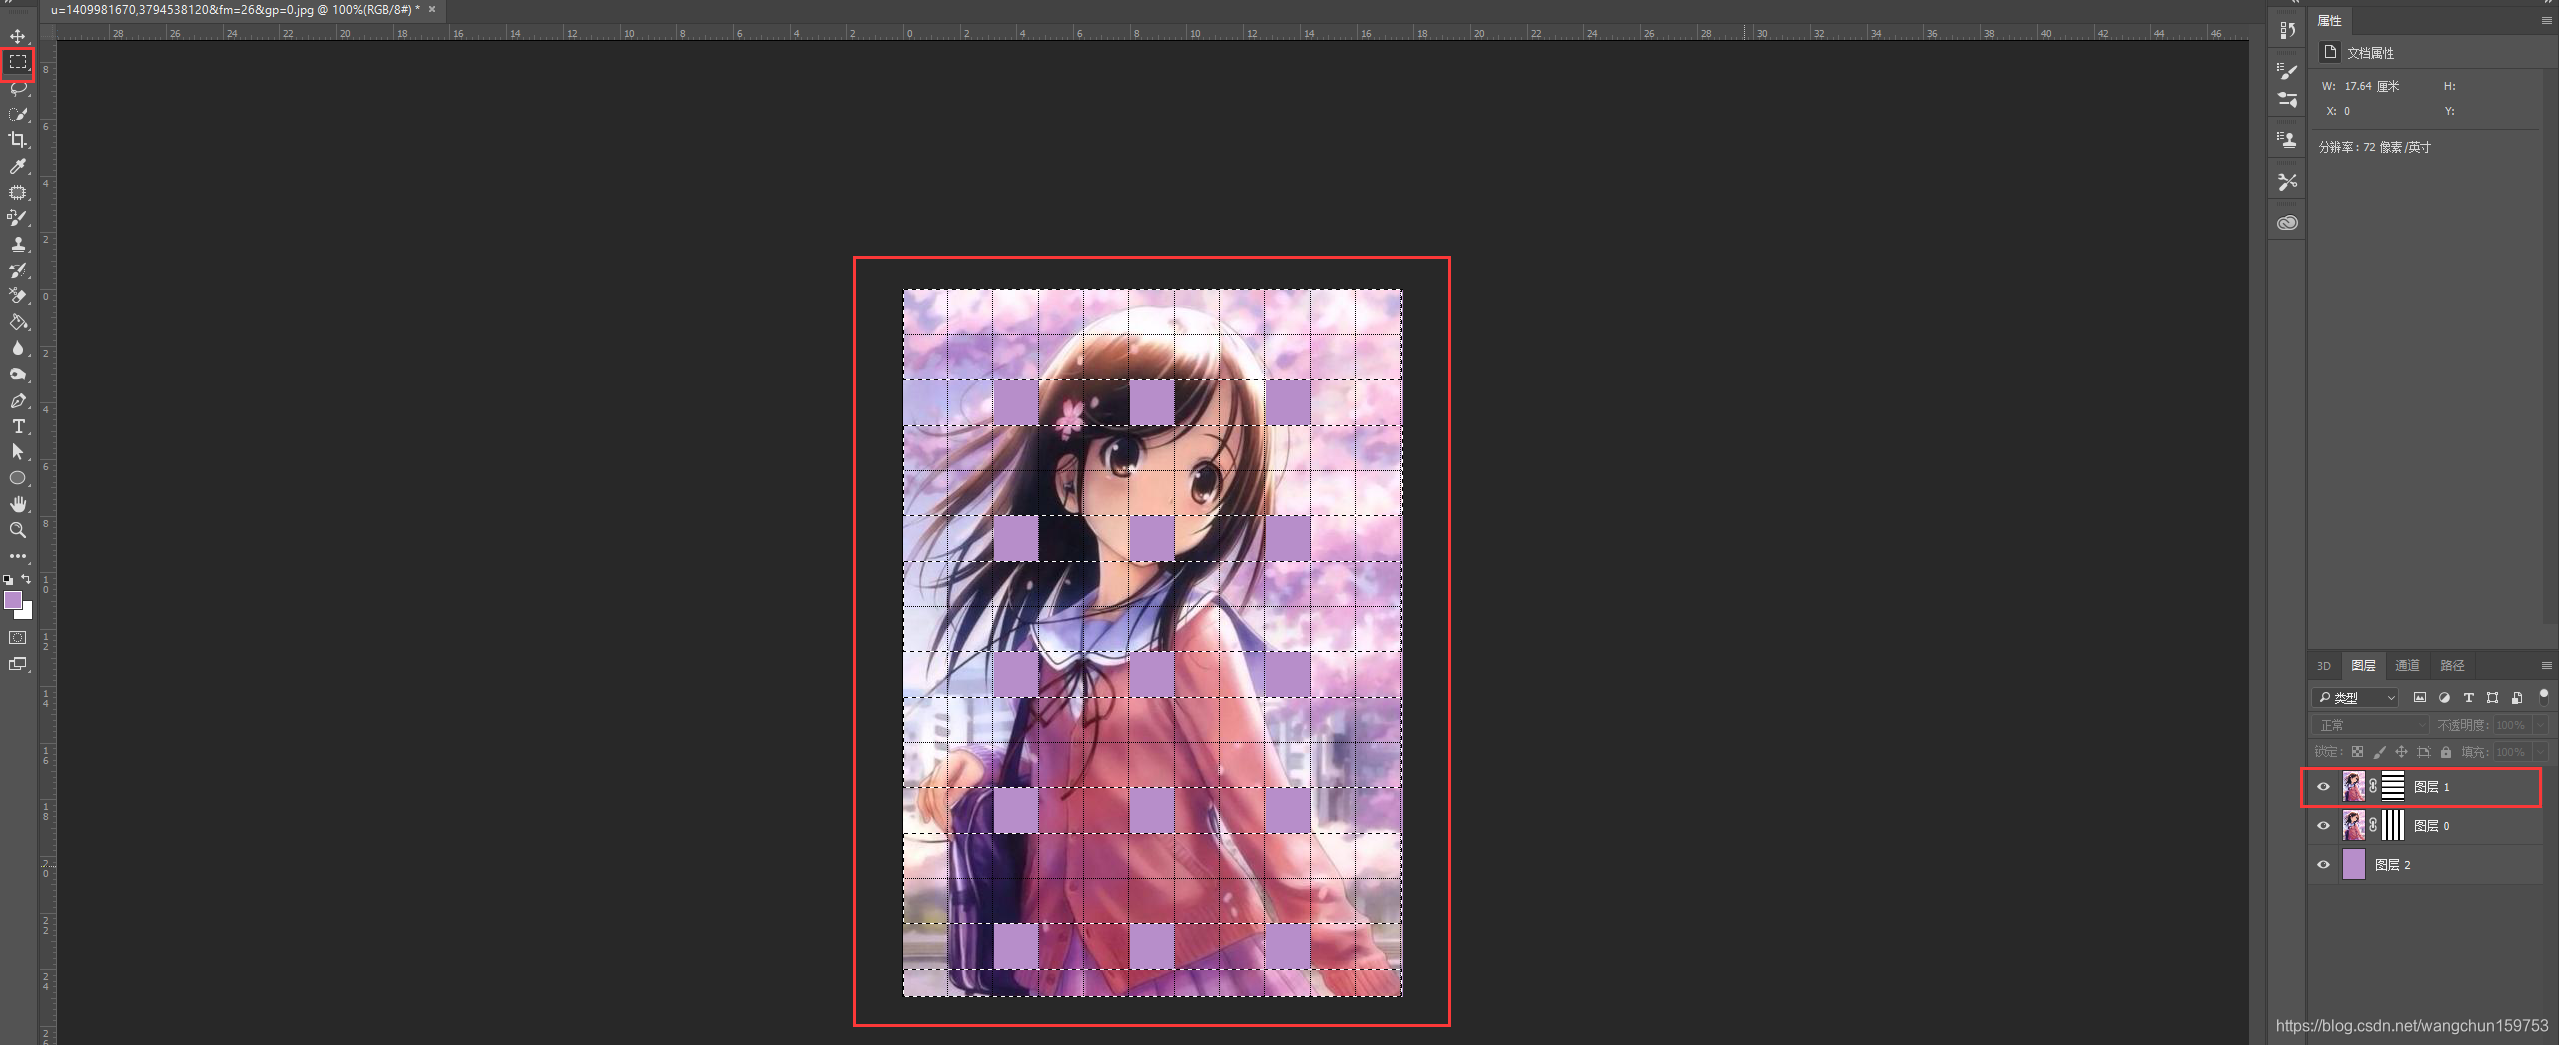Select 图层 2 purple fill thumbnail
2559x1045 pixels.
[2354, 865]
